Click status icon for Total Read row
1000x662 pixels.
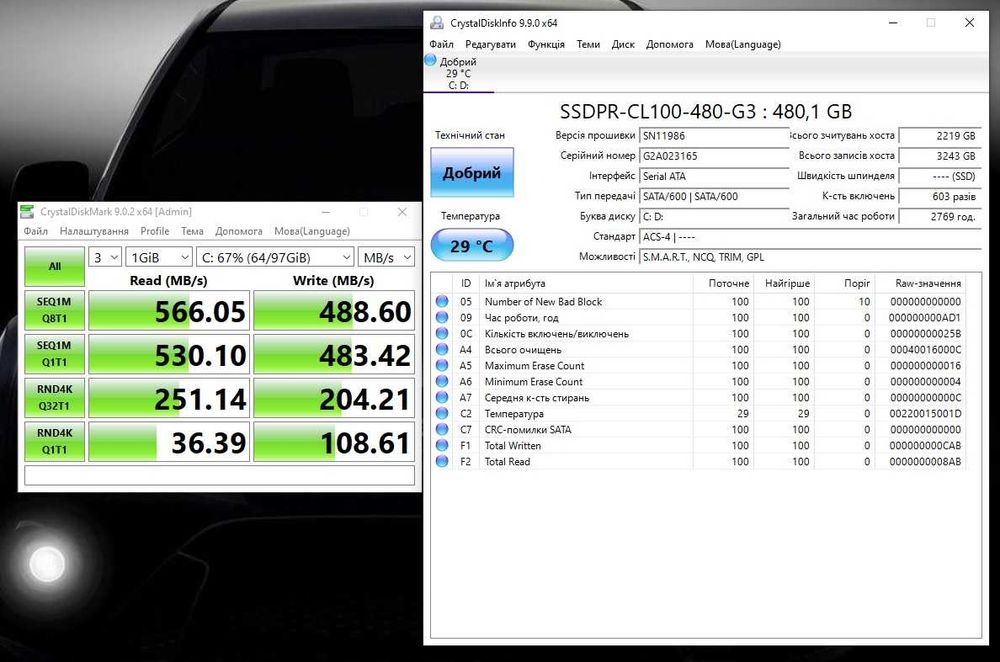point(441,460)
